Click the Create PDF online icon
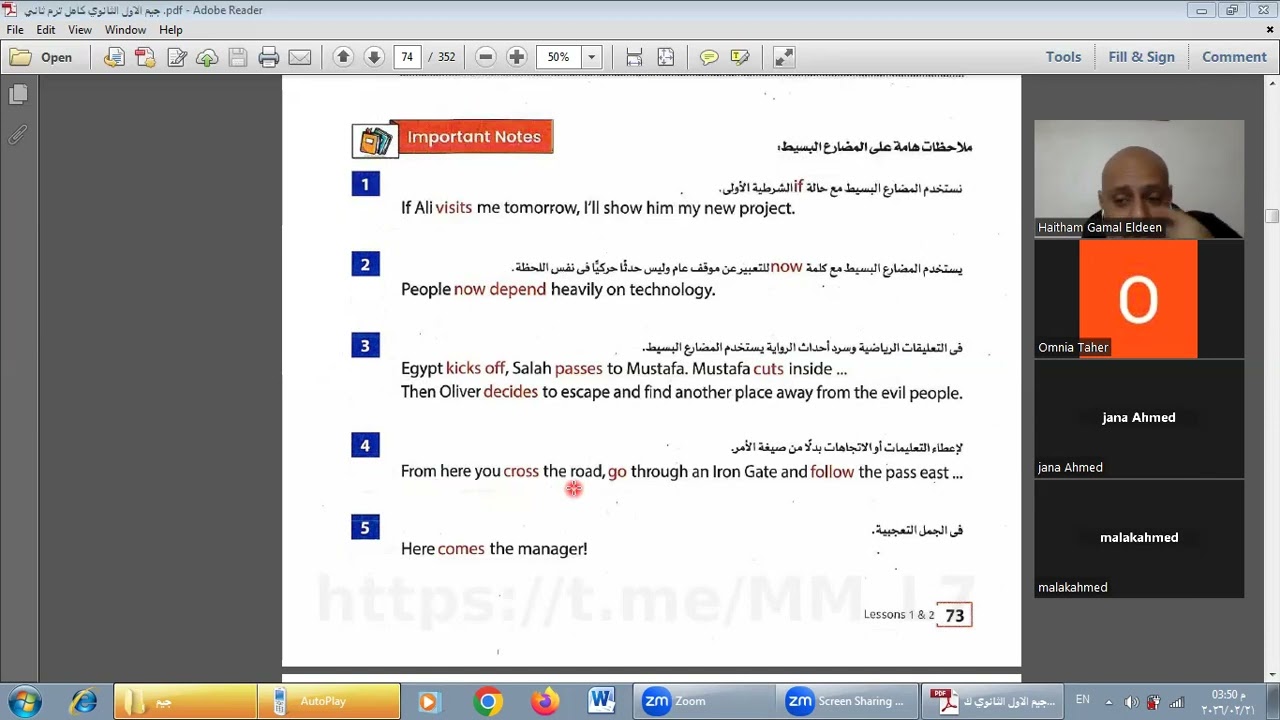 [115, 57]
